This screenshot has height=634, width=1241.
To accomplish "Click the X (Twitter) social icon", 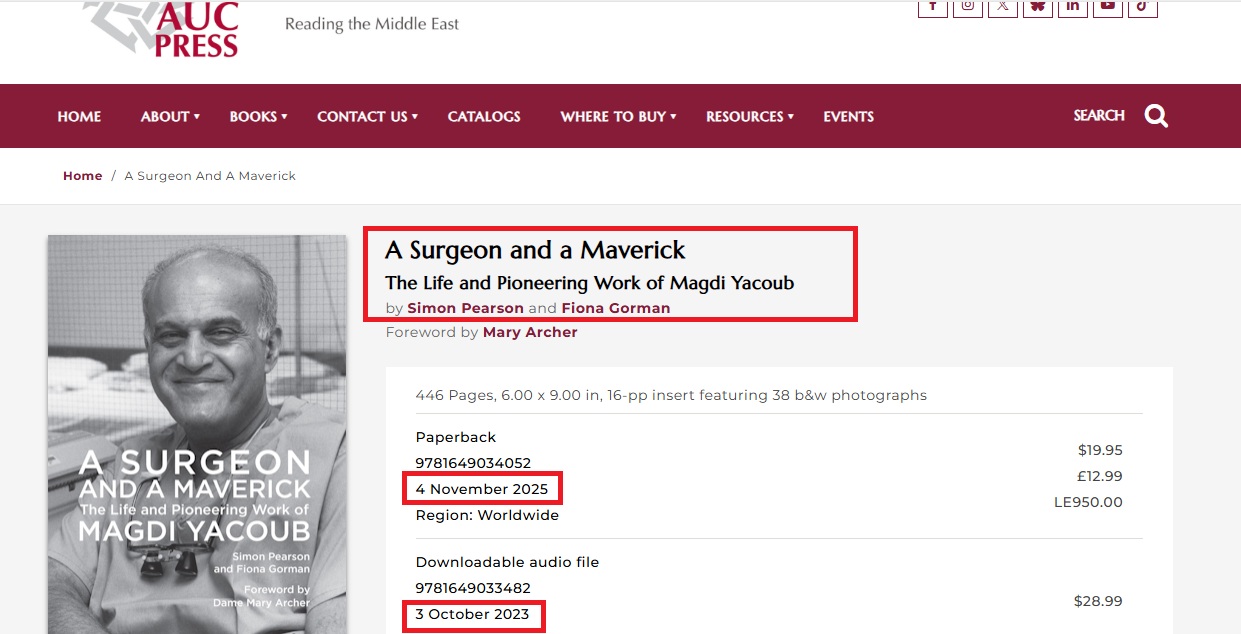I will tap(1002, 7).
